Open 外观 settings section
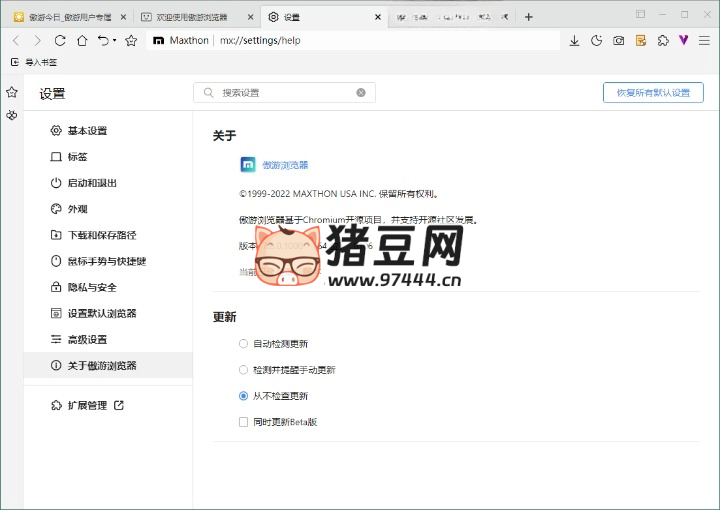 pyautogui.click(x=108, y=209)
